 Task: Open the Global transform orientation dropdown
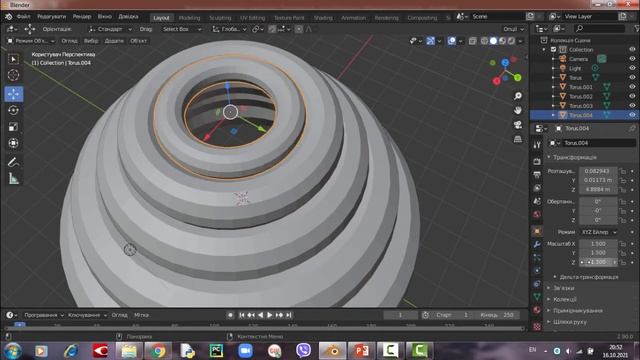(x=229, y=29)
